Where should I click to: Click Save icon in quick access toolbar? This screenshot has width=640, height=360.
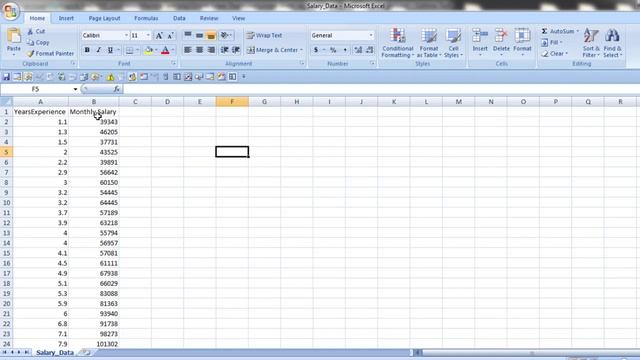tap(6, 77)
